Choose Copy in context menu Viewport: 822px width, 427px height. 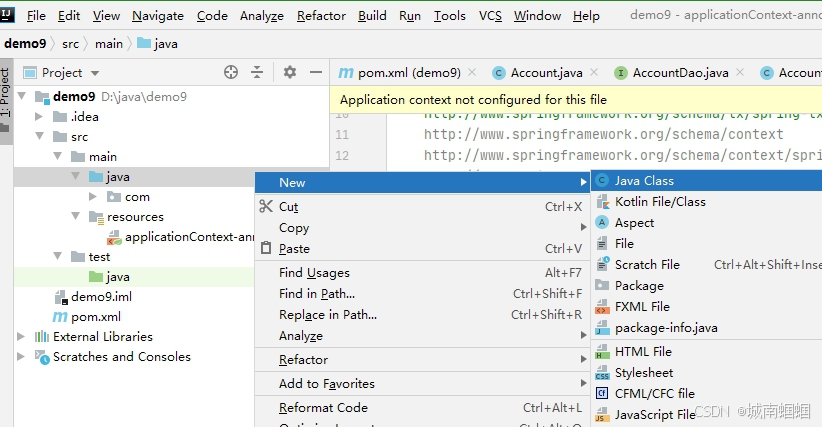point(422,227)
